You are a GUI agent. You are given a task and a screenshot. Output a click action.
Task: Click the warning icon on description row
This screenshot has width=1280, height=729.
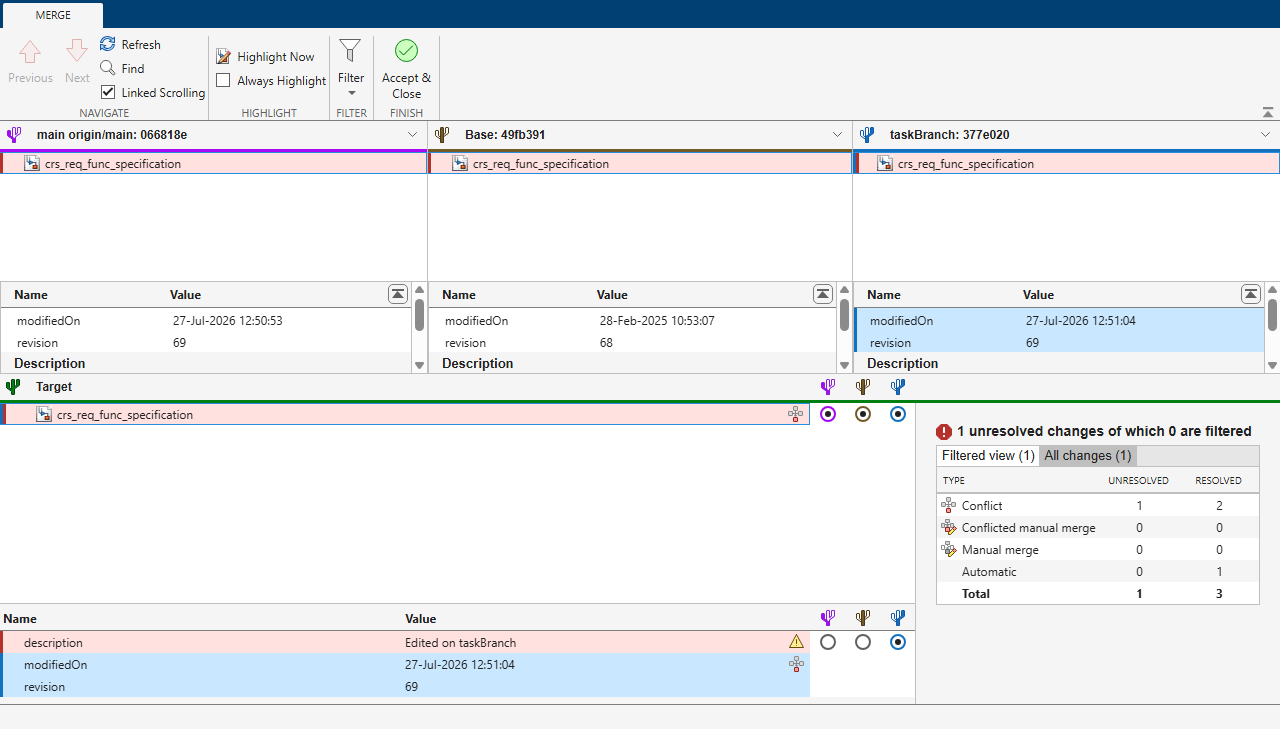pos(796,642)
